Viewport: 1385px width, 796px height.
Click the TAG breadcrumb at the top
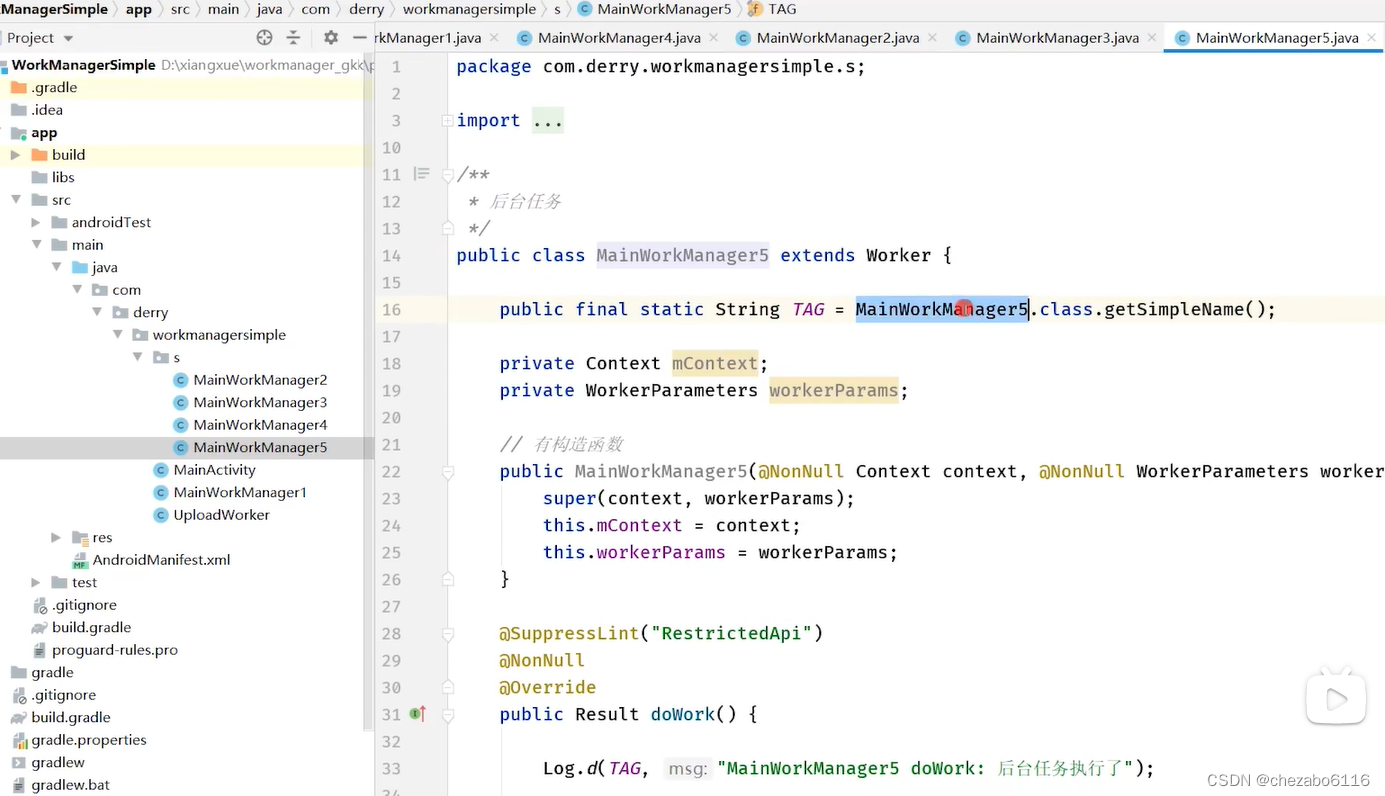click(781, 9)
